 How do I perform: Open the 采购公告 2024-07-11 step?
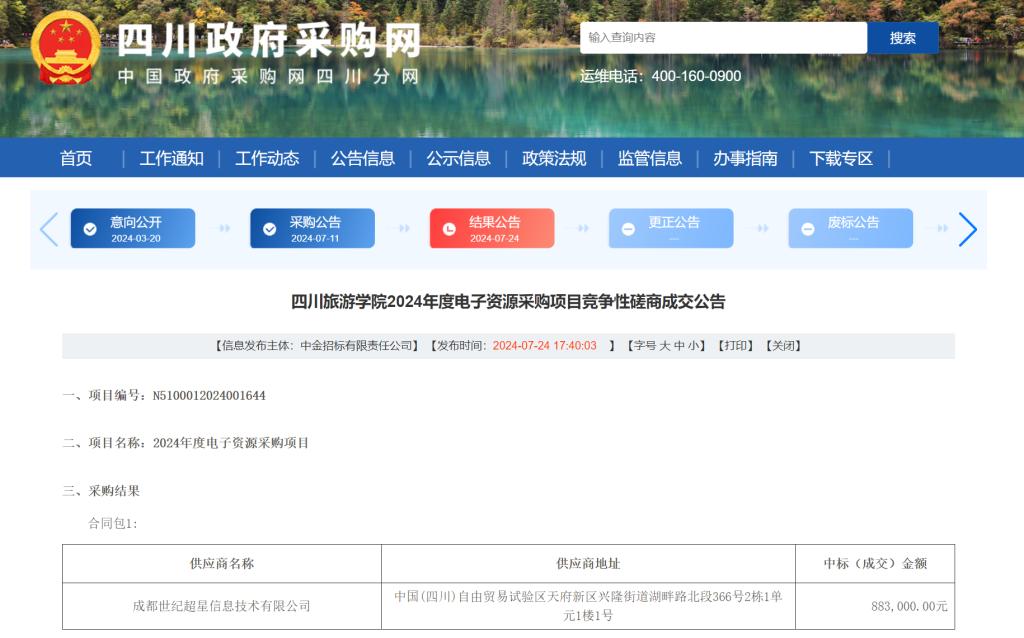click(312, 229)
